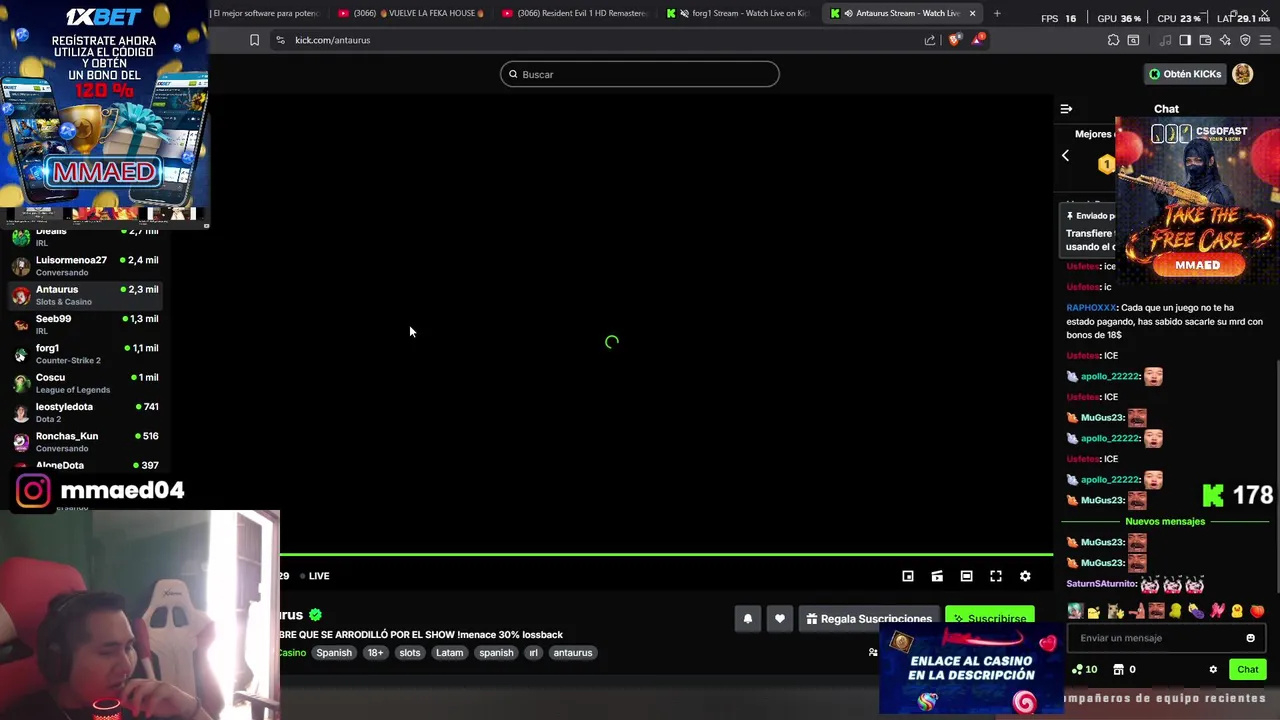
Task: Open the Brave VPN shield icon
Action: point(1245,40)
